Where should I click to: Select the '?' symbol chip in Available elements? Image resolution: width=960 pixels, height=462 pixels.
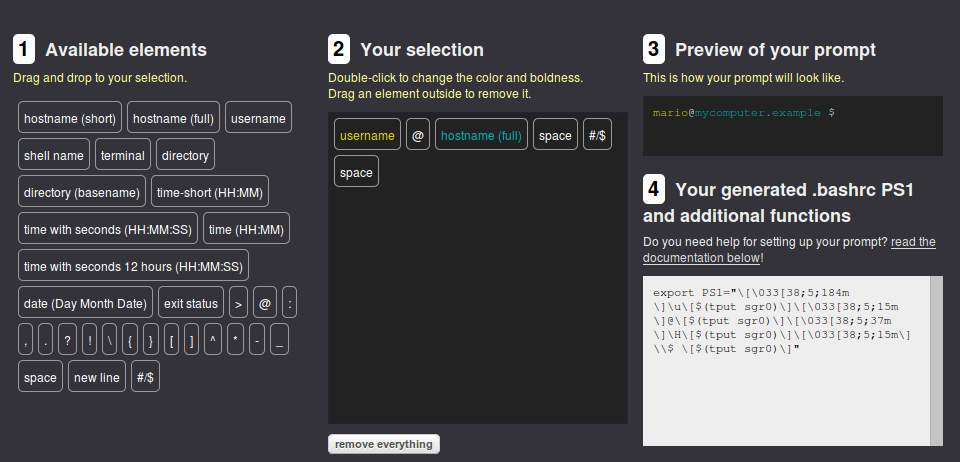tap(67, 340)
